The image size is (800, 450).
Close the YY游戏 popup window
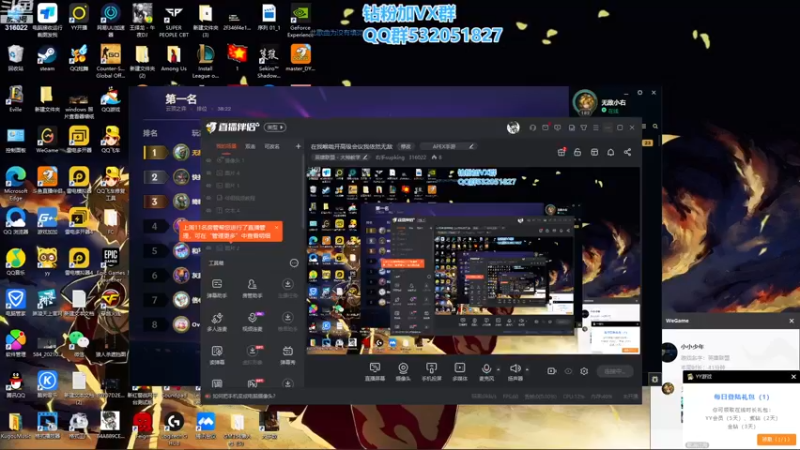click(793, 377)
